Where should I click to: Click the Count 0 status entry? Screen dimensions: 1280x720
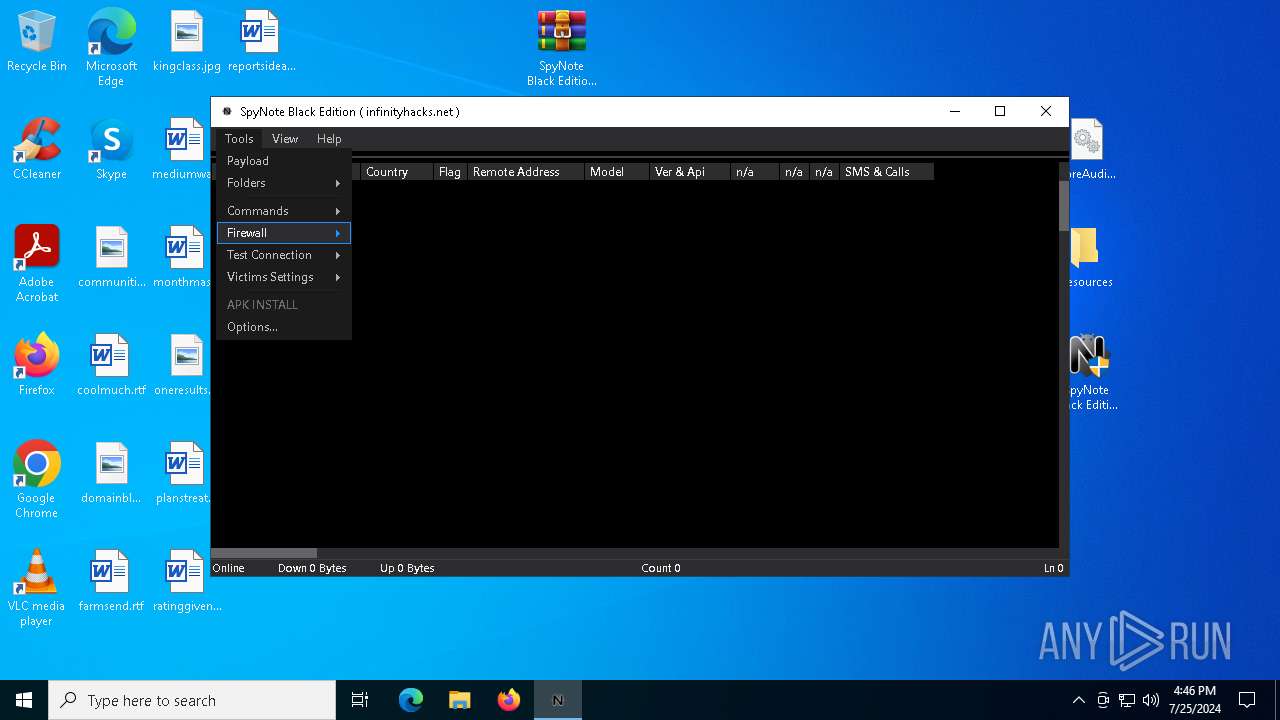click(661, 568)
